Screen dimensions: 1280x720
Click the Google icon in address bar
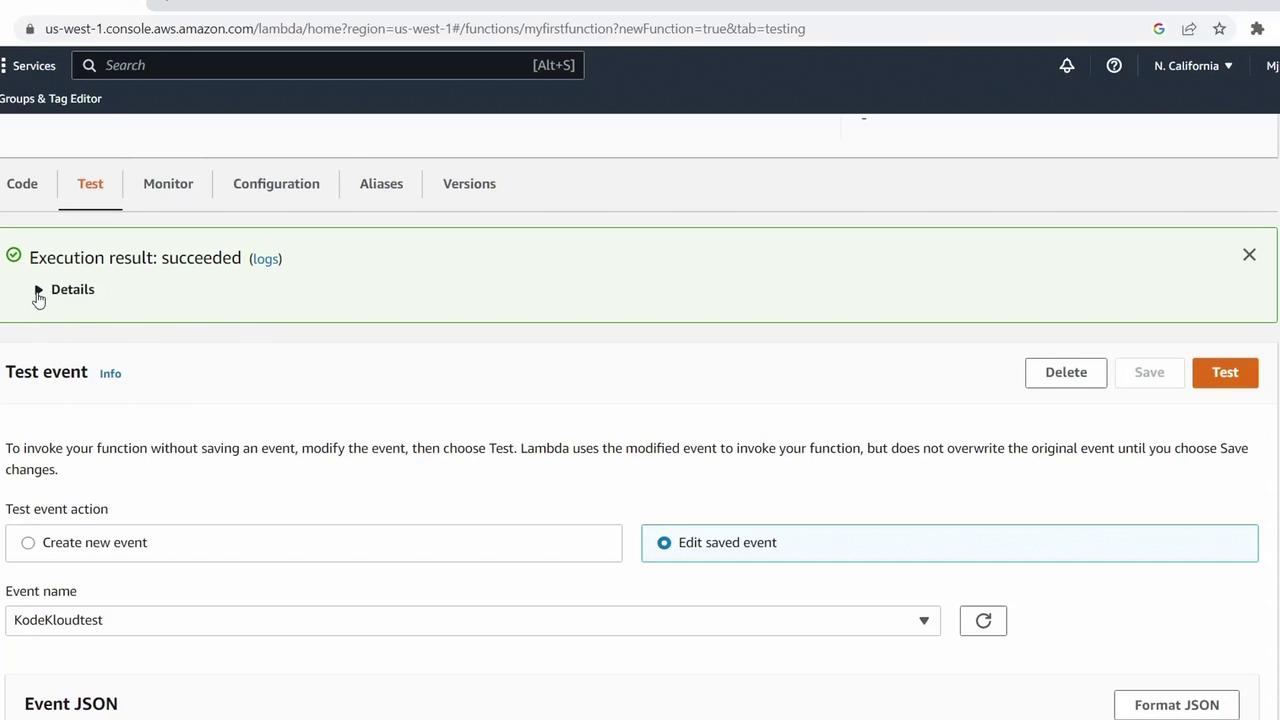(x=1159, y=29)
